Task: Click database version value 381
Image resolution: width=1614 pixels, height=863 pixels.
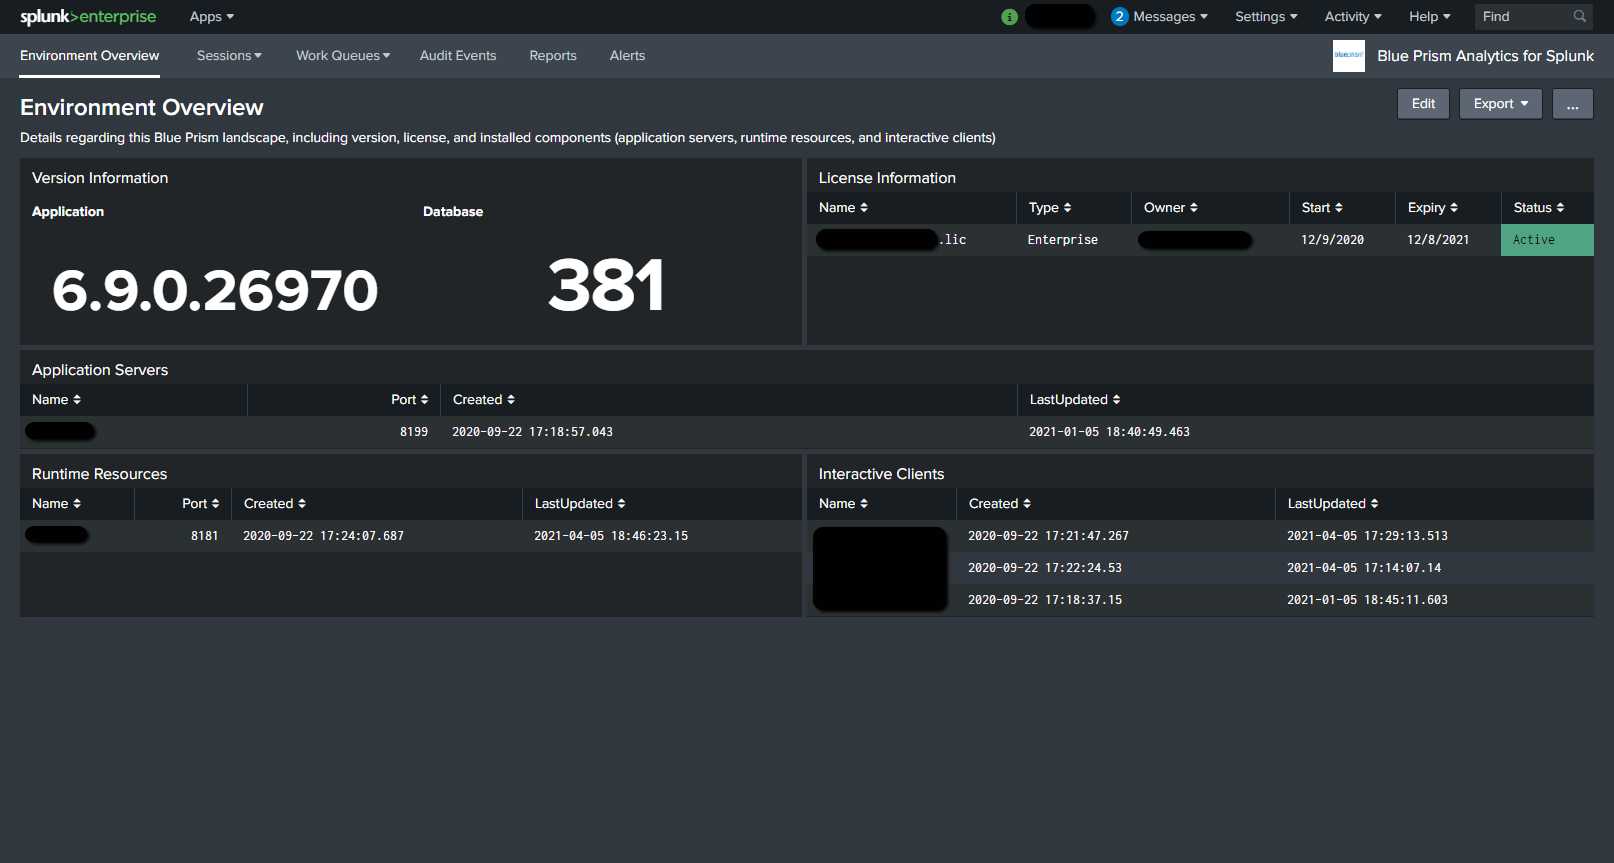Action: [x=606, y=285]
